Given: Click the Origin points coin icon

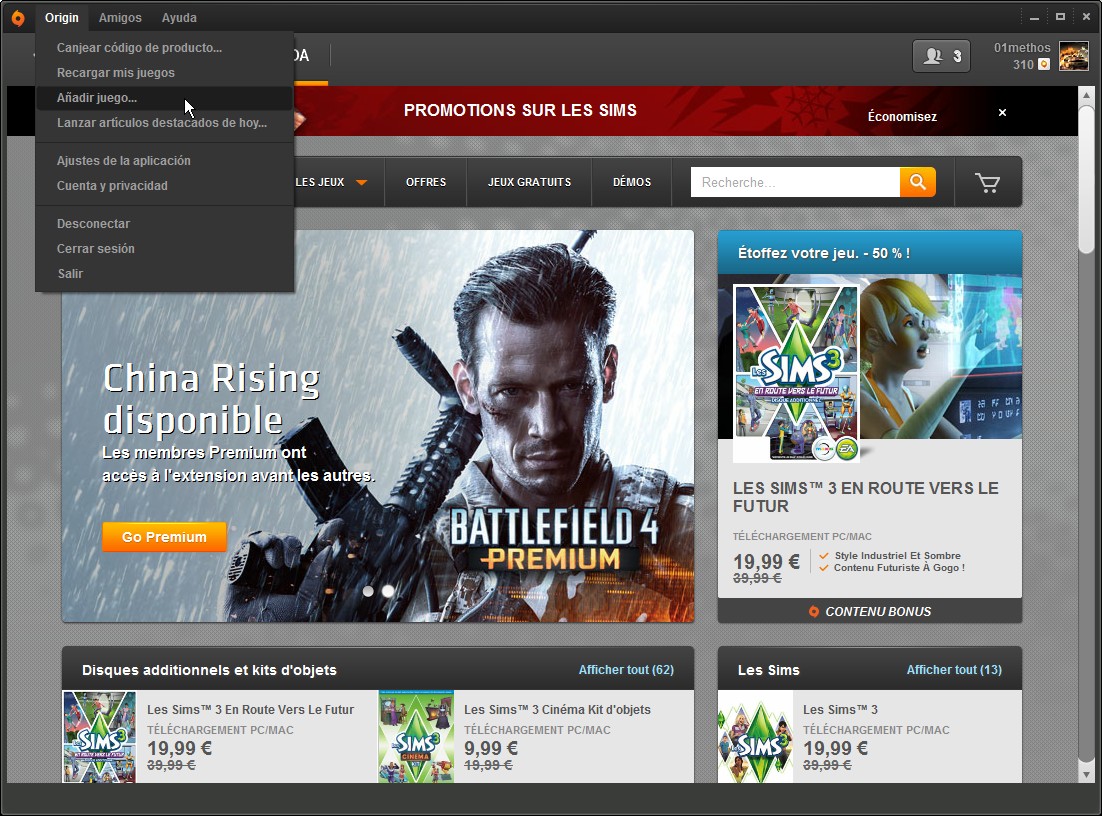Looking at the screenshot, I should tap(1044, 64).
